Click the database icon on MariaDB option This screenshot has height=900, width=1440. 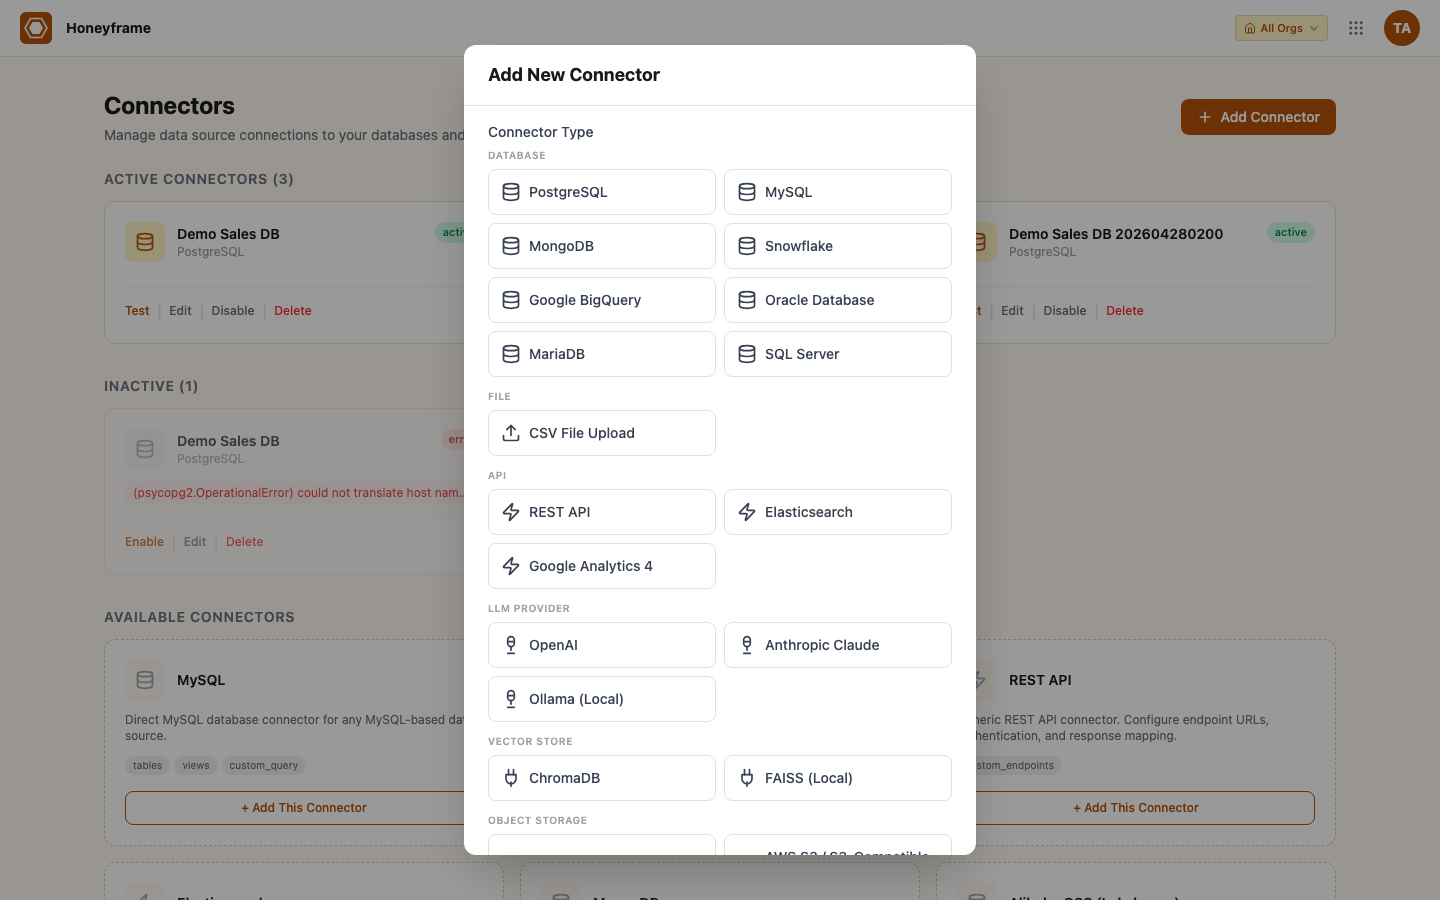tap(511, 354)
